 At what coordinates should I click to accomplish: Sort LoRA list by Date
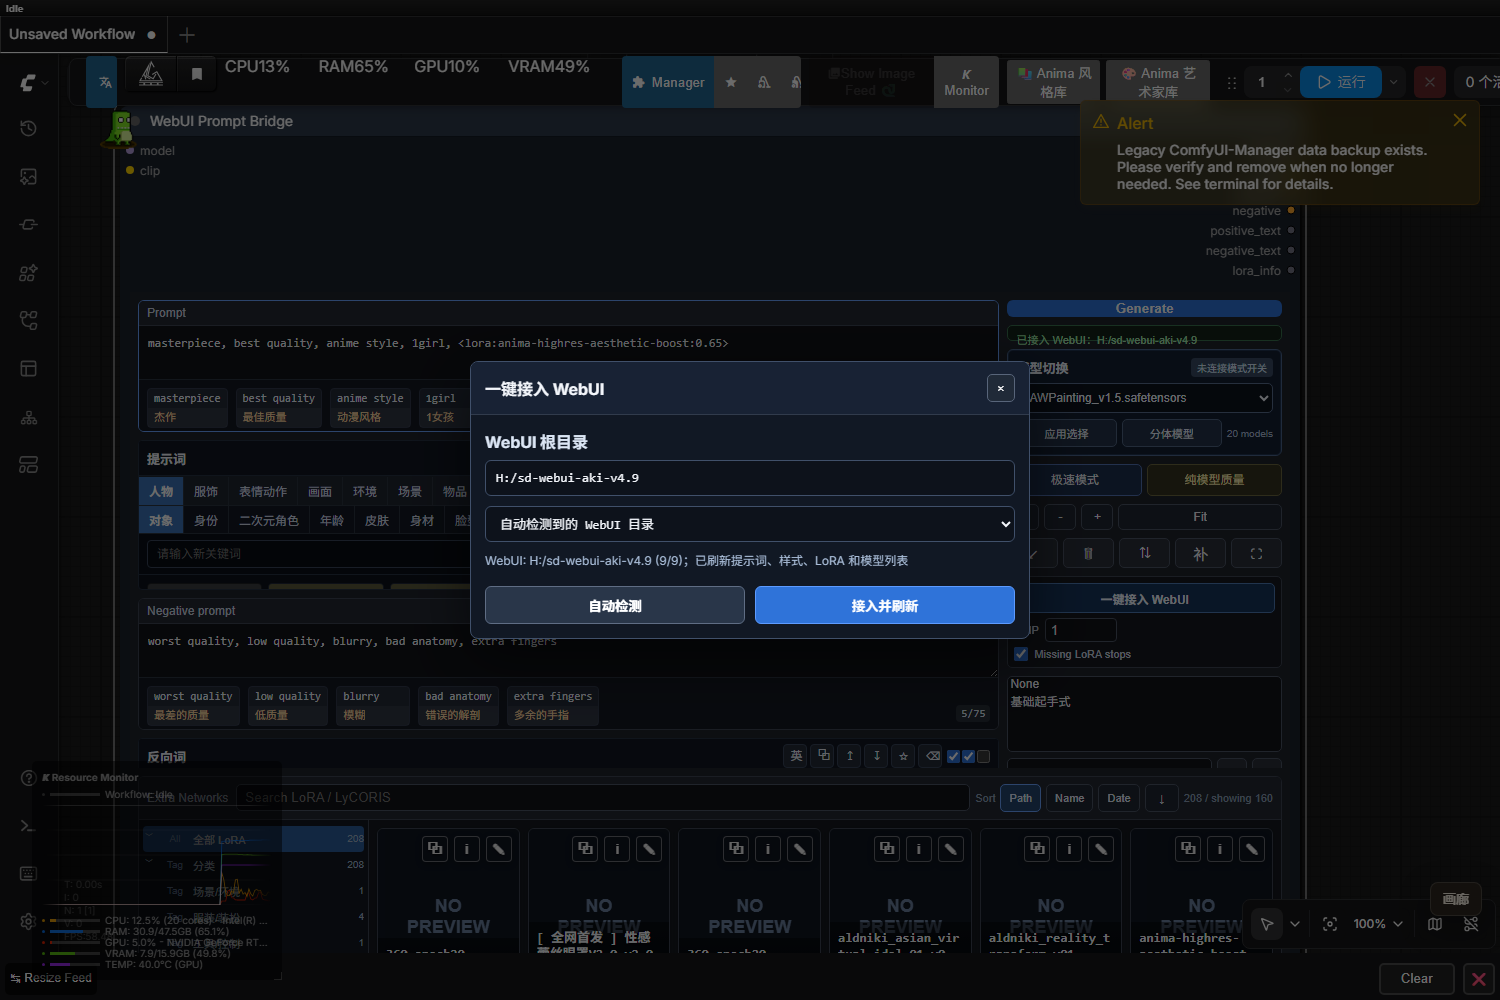click(1119, 798)
